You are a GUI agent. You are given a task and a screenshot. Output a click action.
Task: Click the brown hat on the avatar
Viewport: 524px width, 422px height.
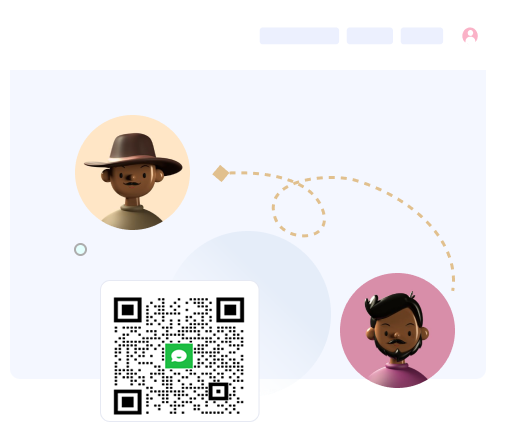(x=133, y=150)
